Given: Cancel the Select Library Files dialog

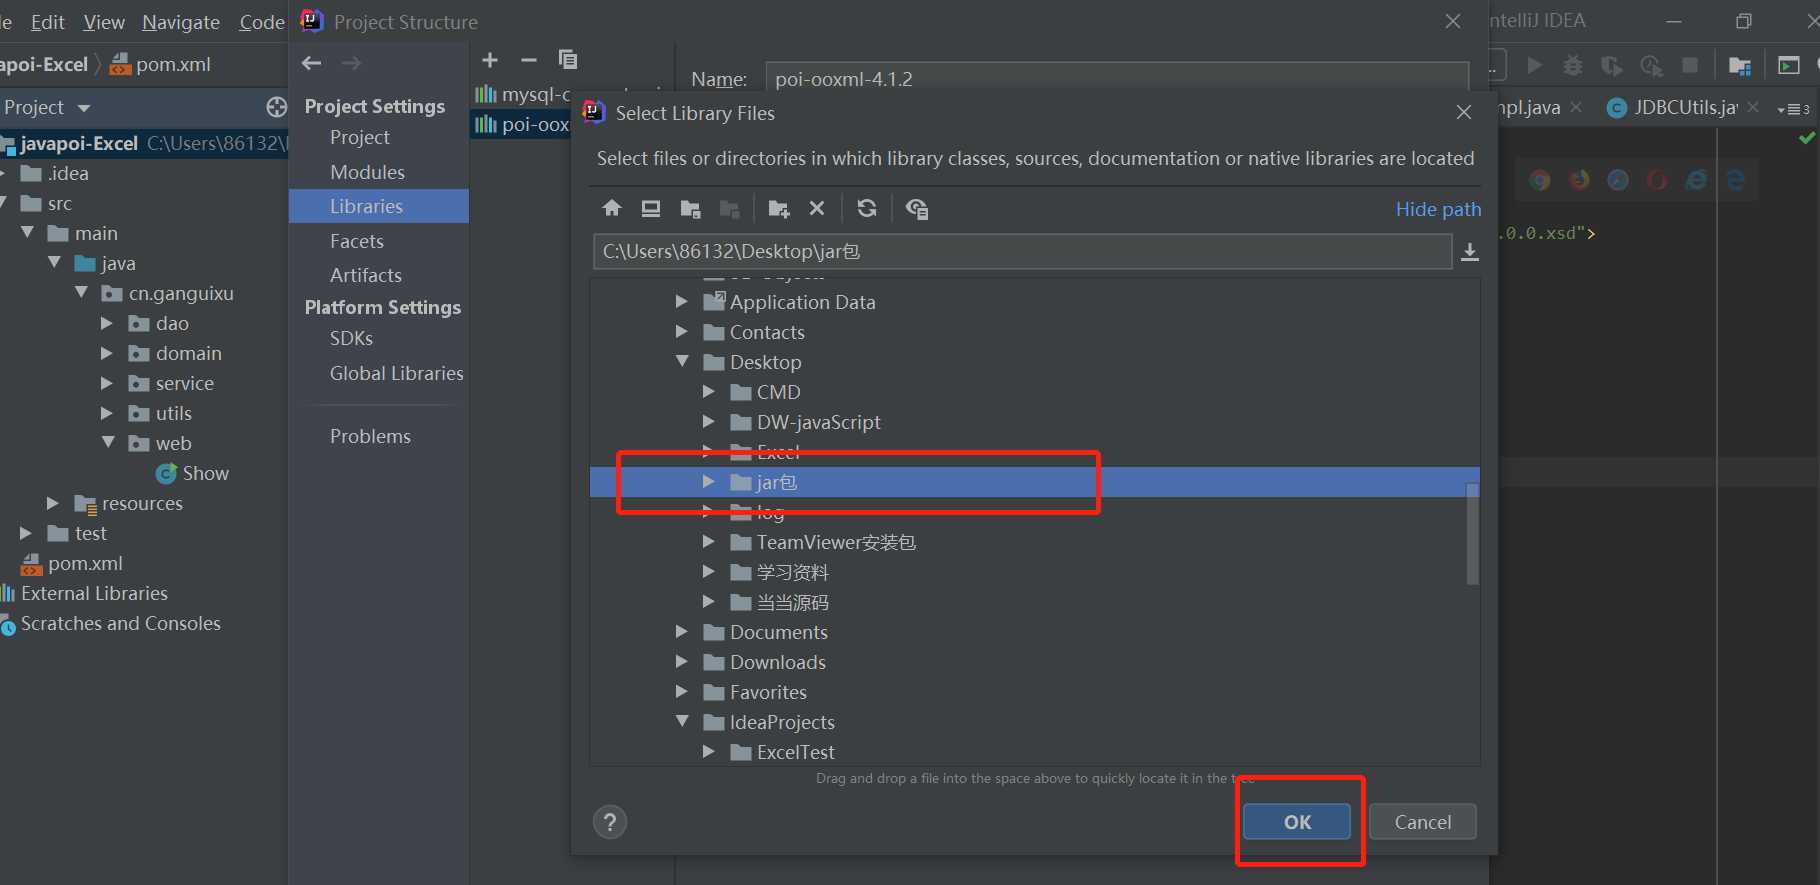Looking at the screenshot, I should 1423,822.
